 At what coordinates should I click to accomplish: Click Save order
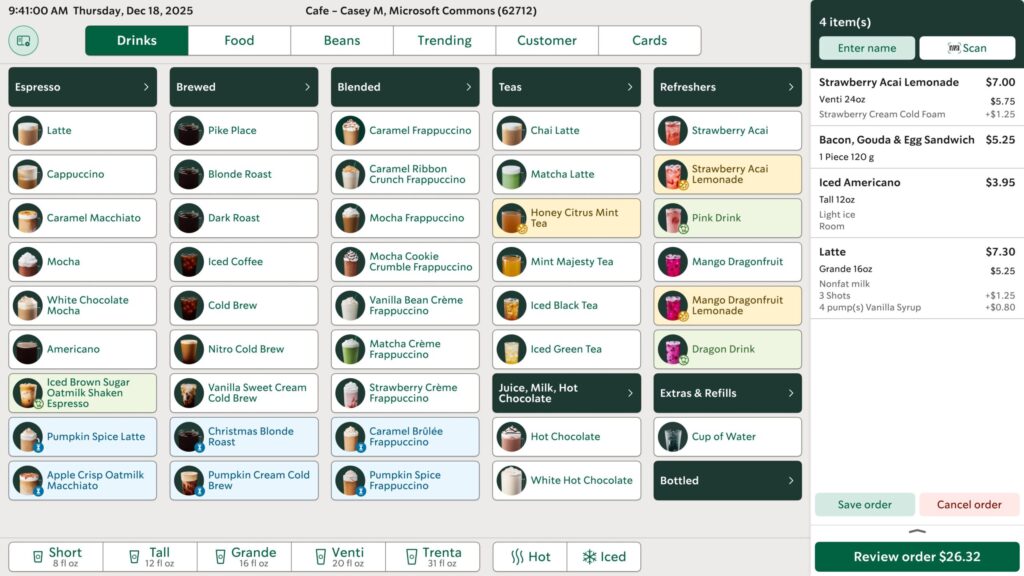(865, 504)
